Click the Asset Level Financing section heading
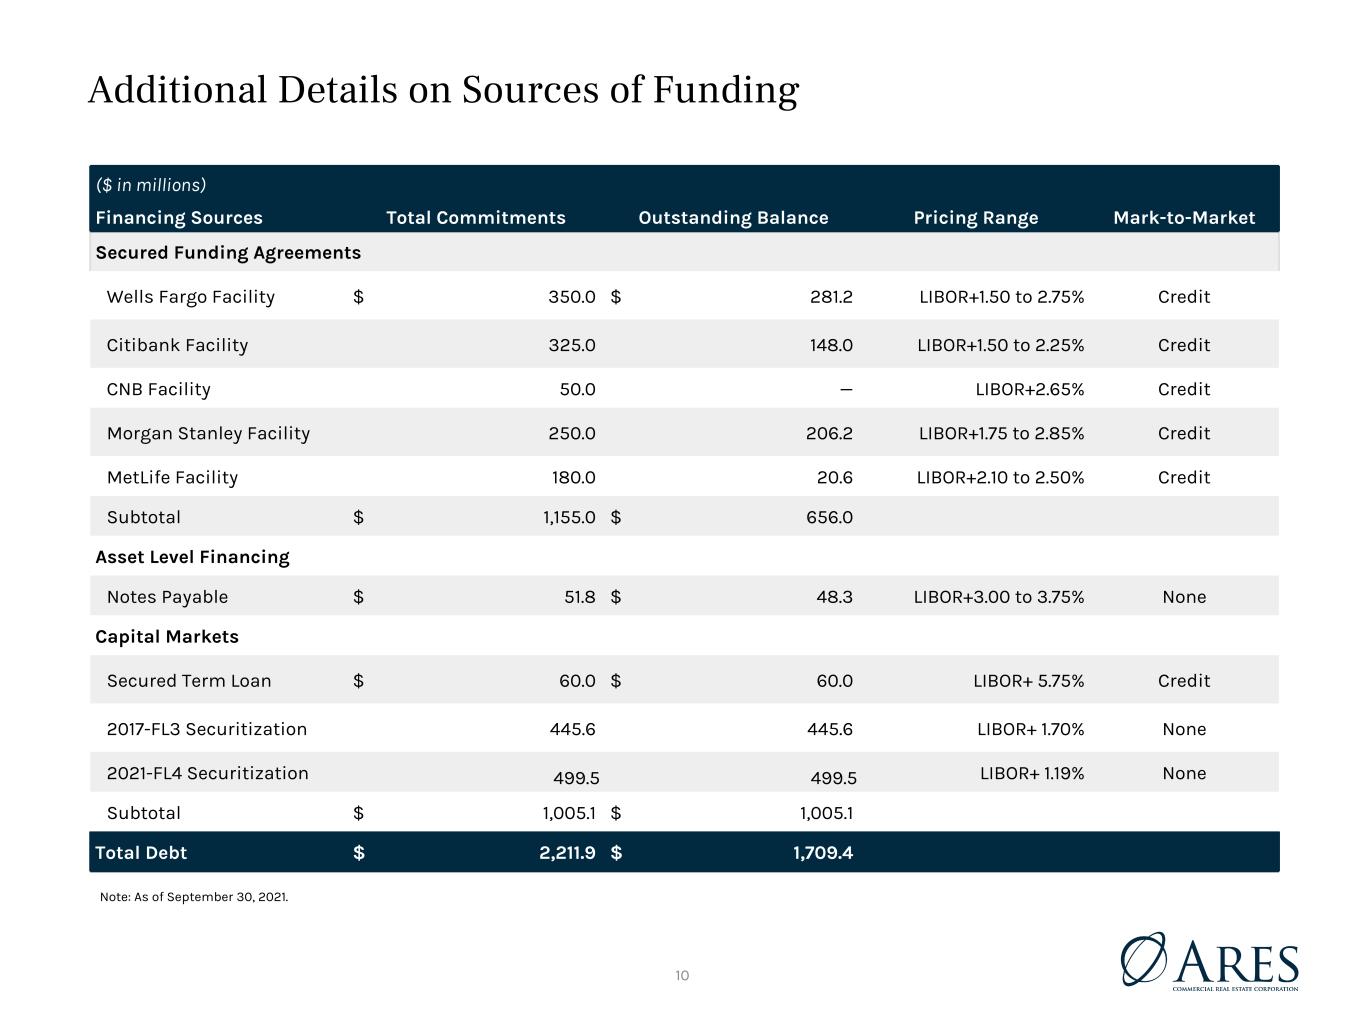The width and height of the screenshot is (1365, 1024). coord(192,557)
